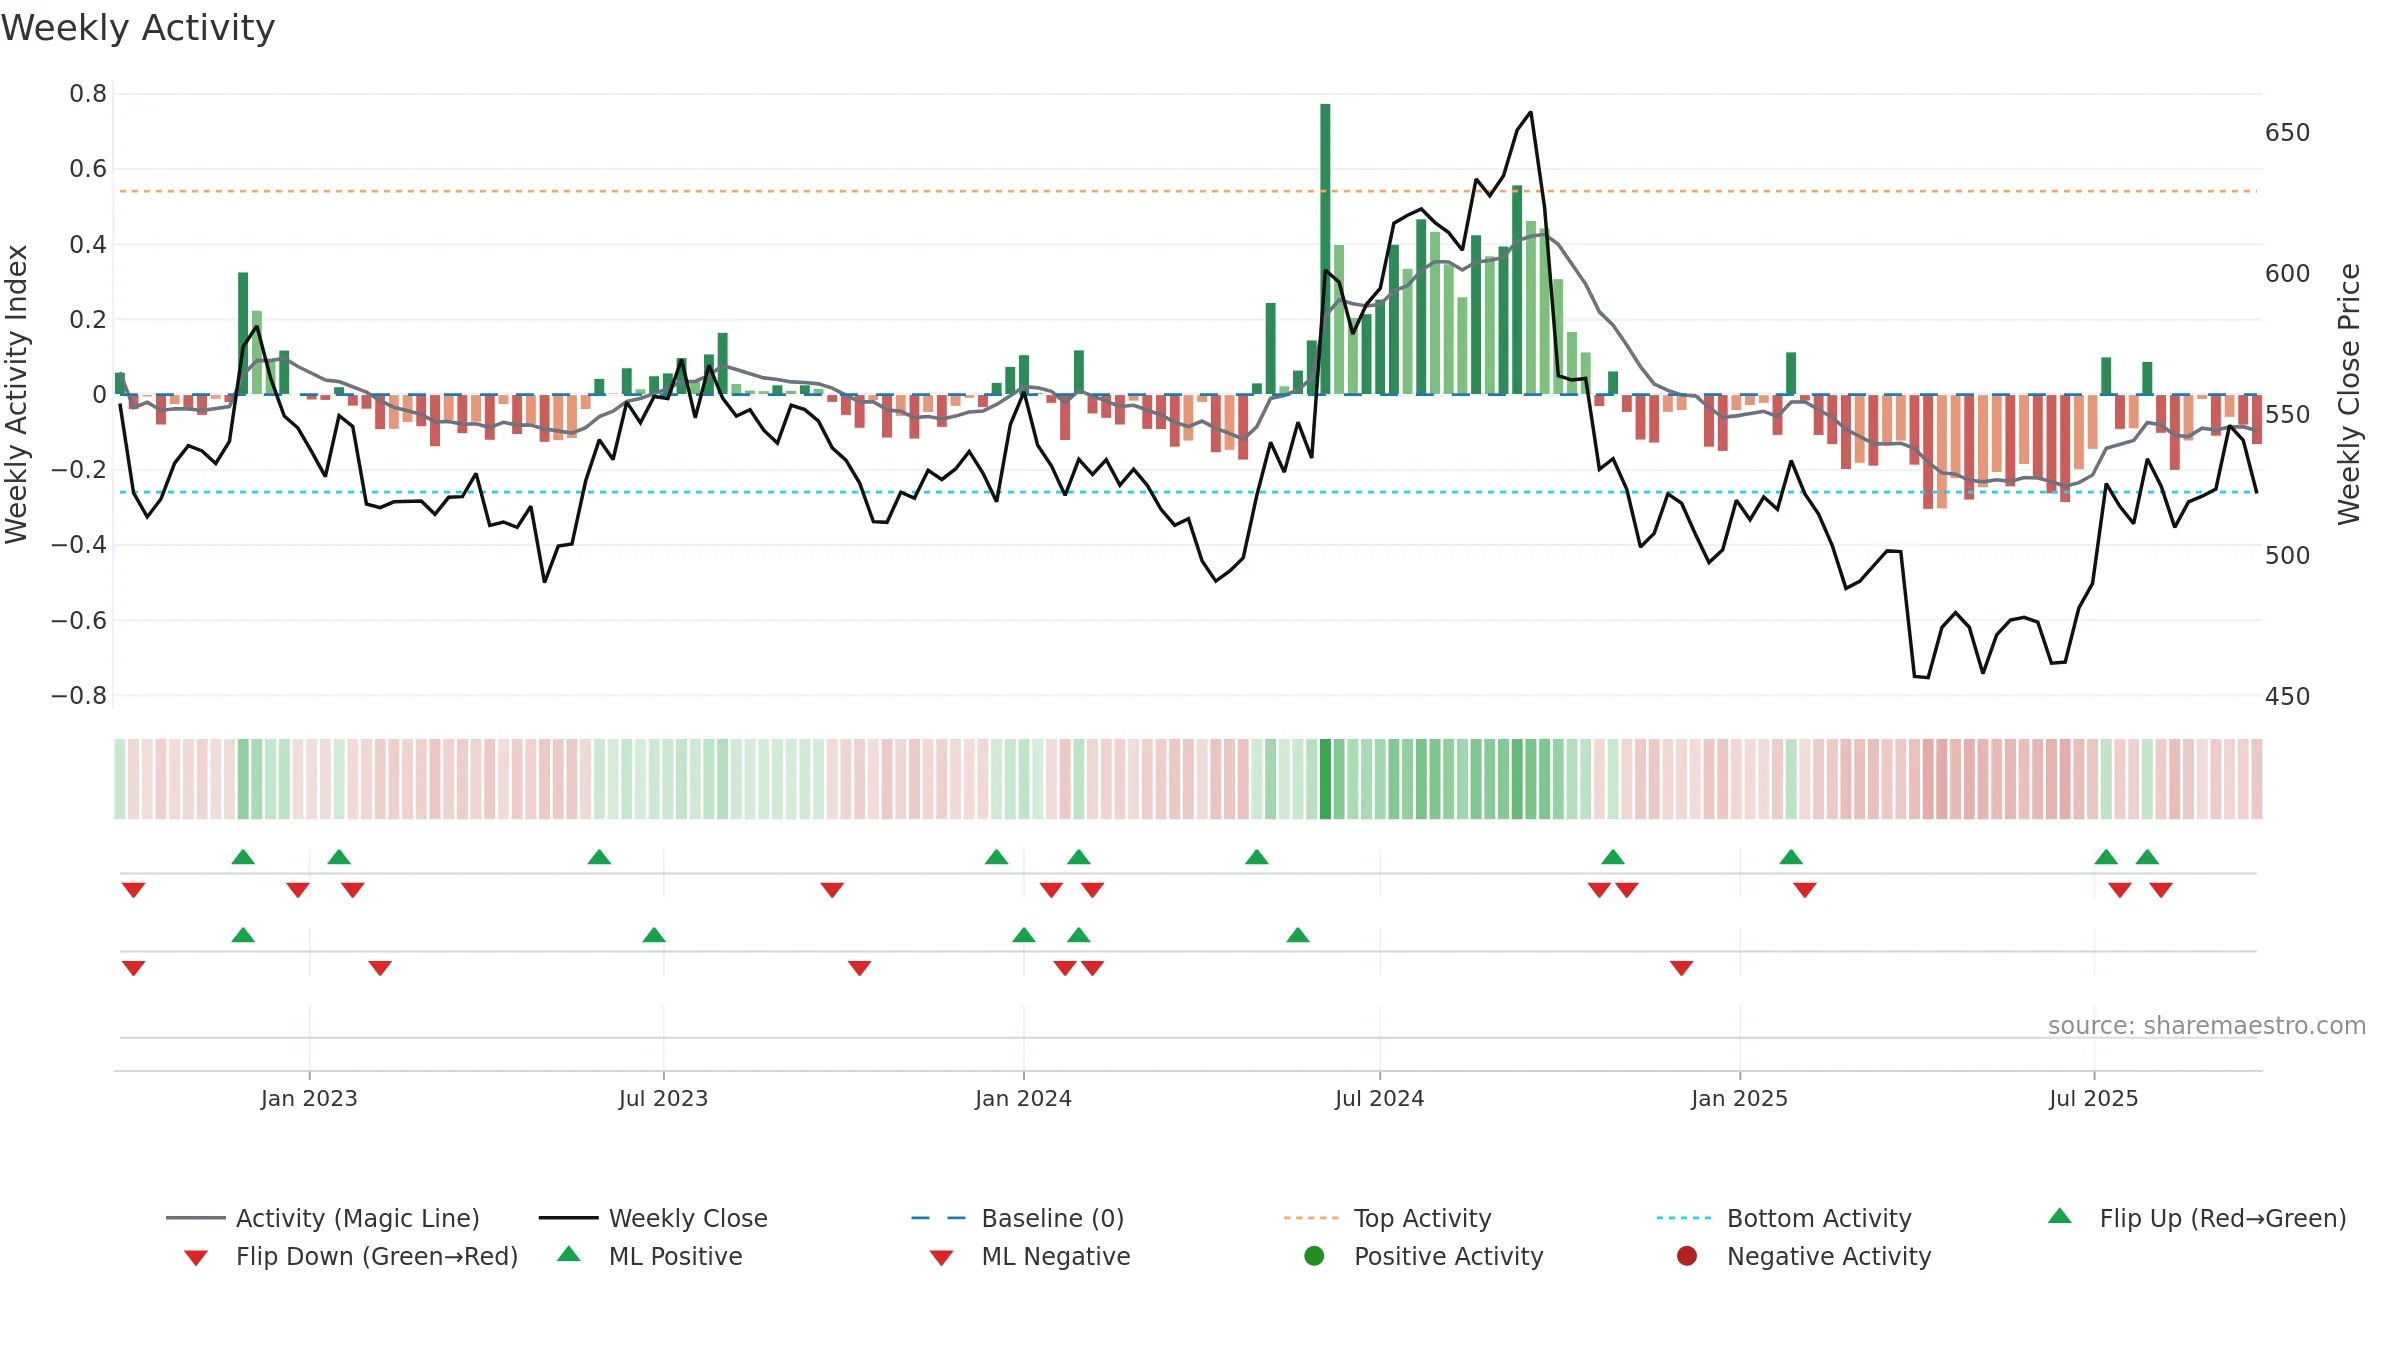
Task: Click the Weekly Activity chart title
Action: click(x=138, y=28)
